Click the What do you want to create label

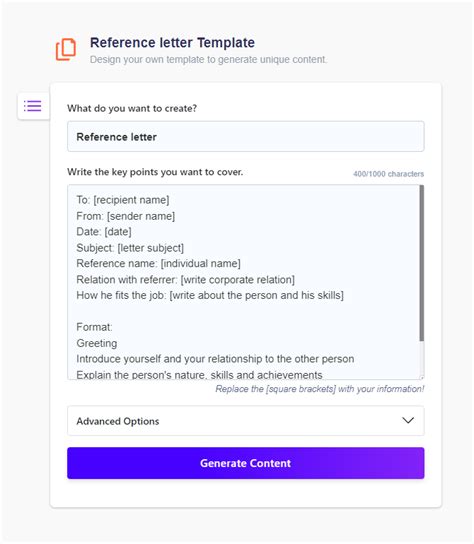pyautogui.click(x=132, y=108)
